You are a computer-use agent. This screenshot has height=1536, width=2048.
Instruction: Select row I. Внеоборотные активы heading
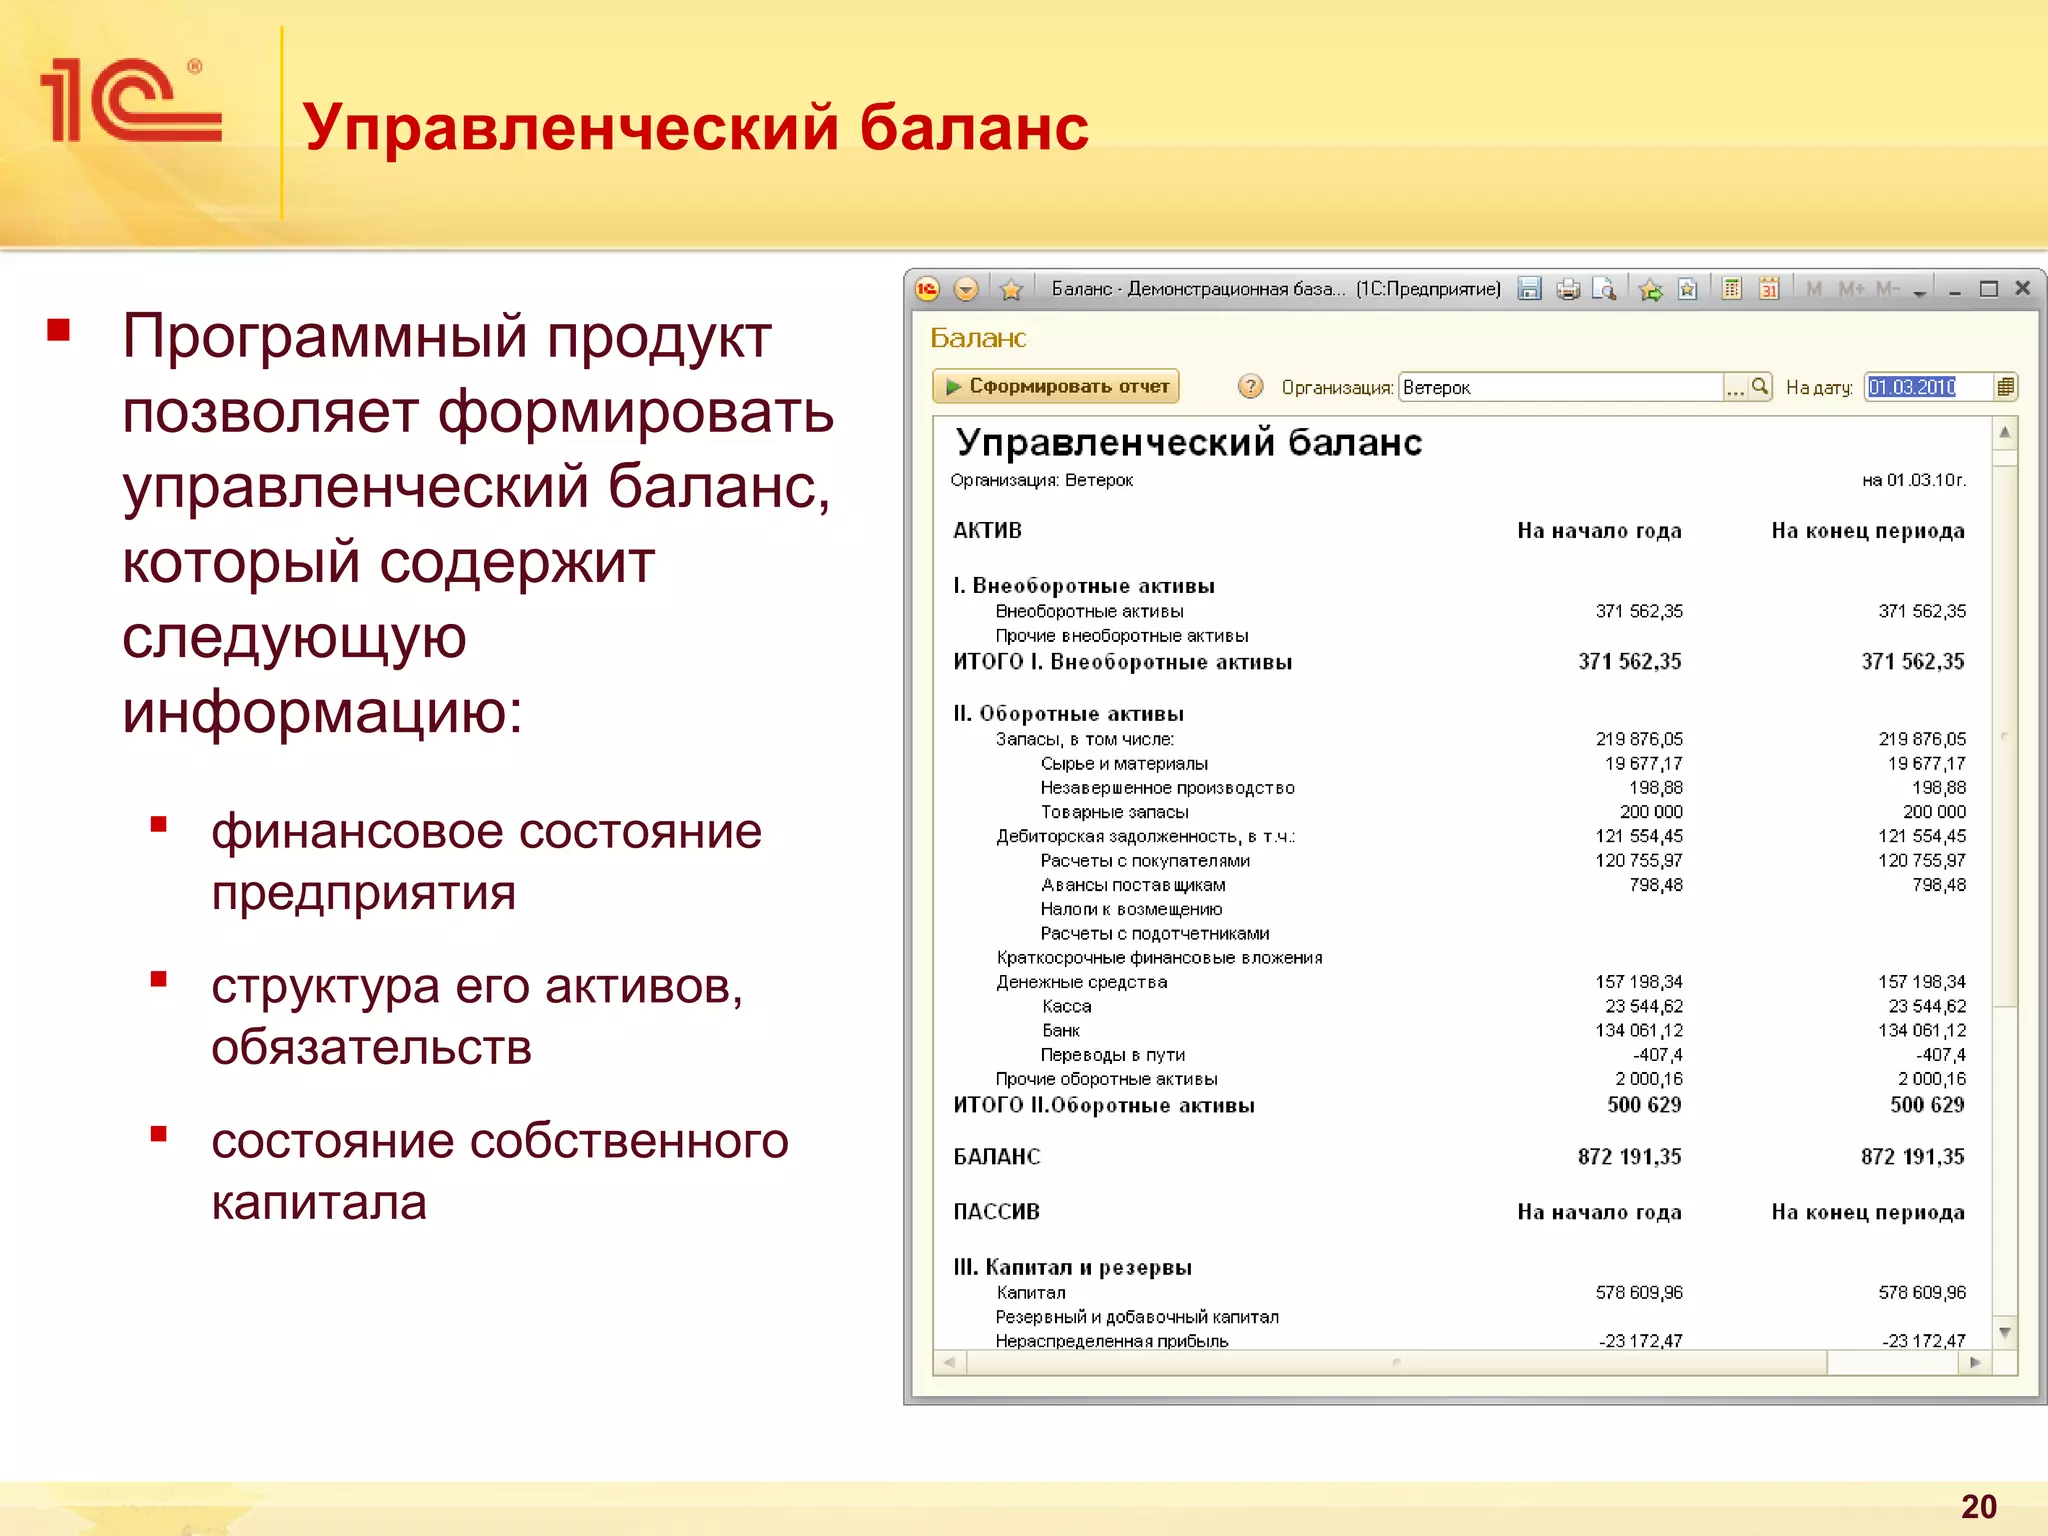click(x=1084, y=586)
